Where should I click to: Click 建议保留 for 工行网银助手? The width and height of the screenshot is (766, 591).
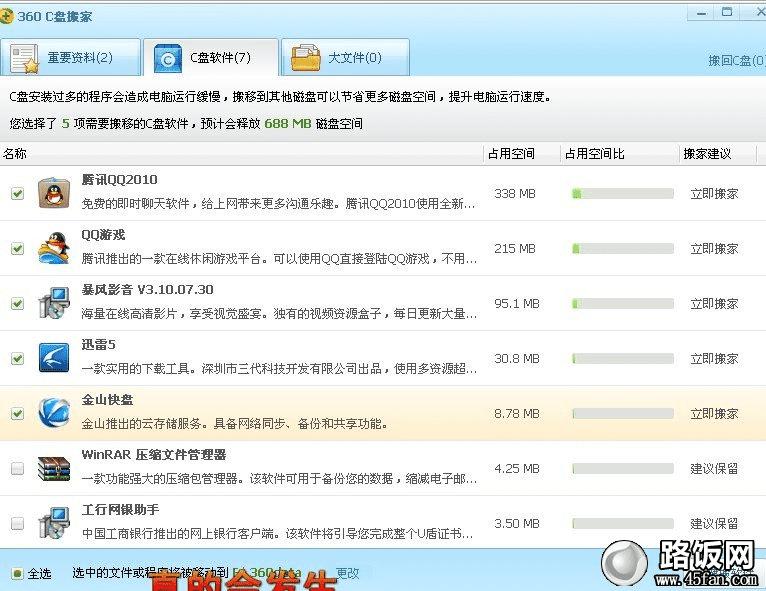[x=714, y=524]
